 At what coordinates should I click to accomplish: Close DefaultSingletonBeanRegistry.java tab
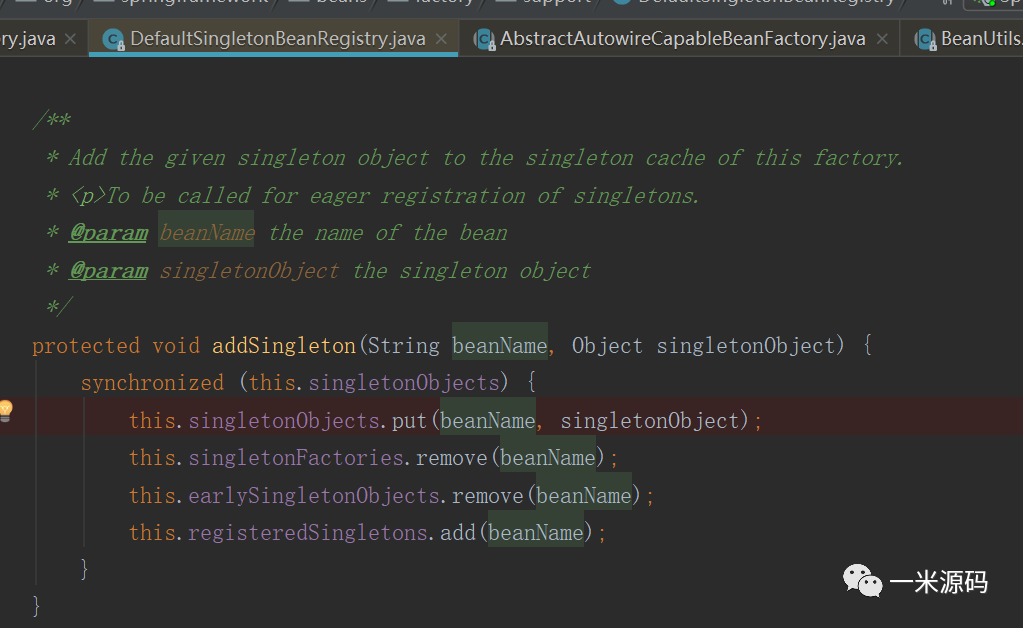442,39
